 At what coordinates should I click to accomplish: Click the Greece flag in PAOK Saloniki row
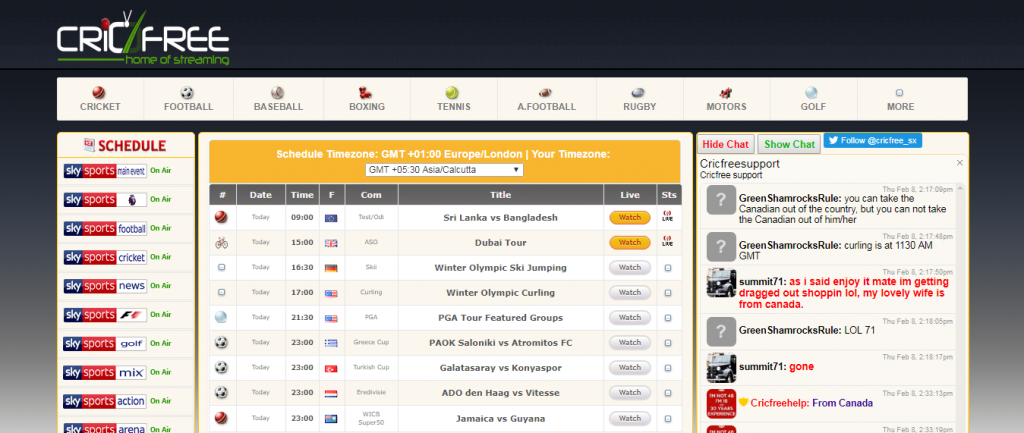pos(331,344)
